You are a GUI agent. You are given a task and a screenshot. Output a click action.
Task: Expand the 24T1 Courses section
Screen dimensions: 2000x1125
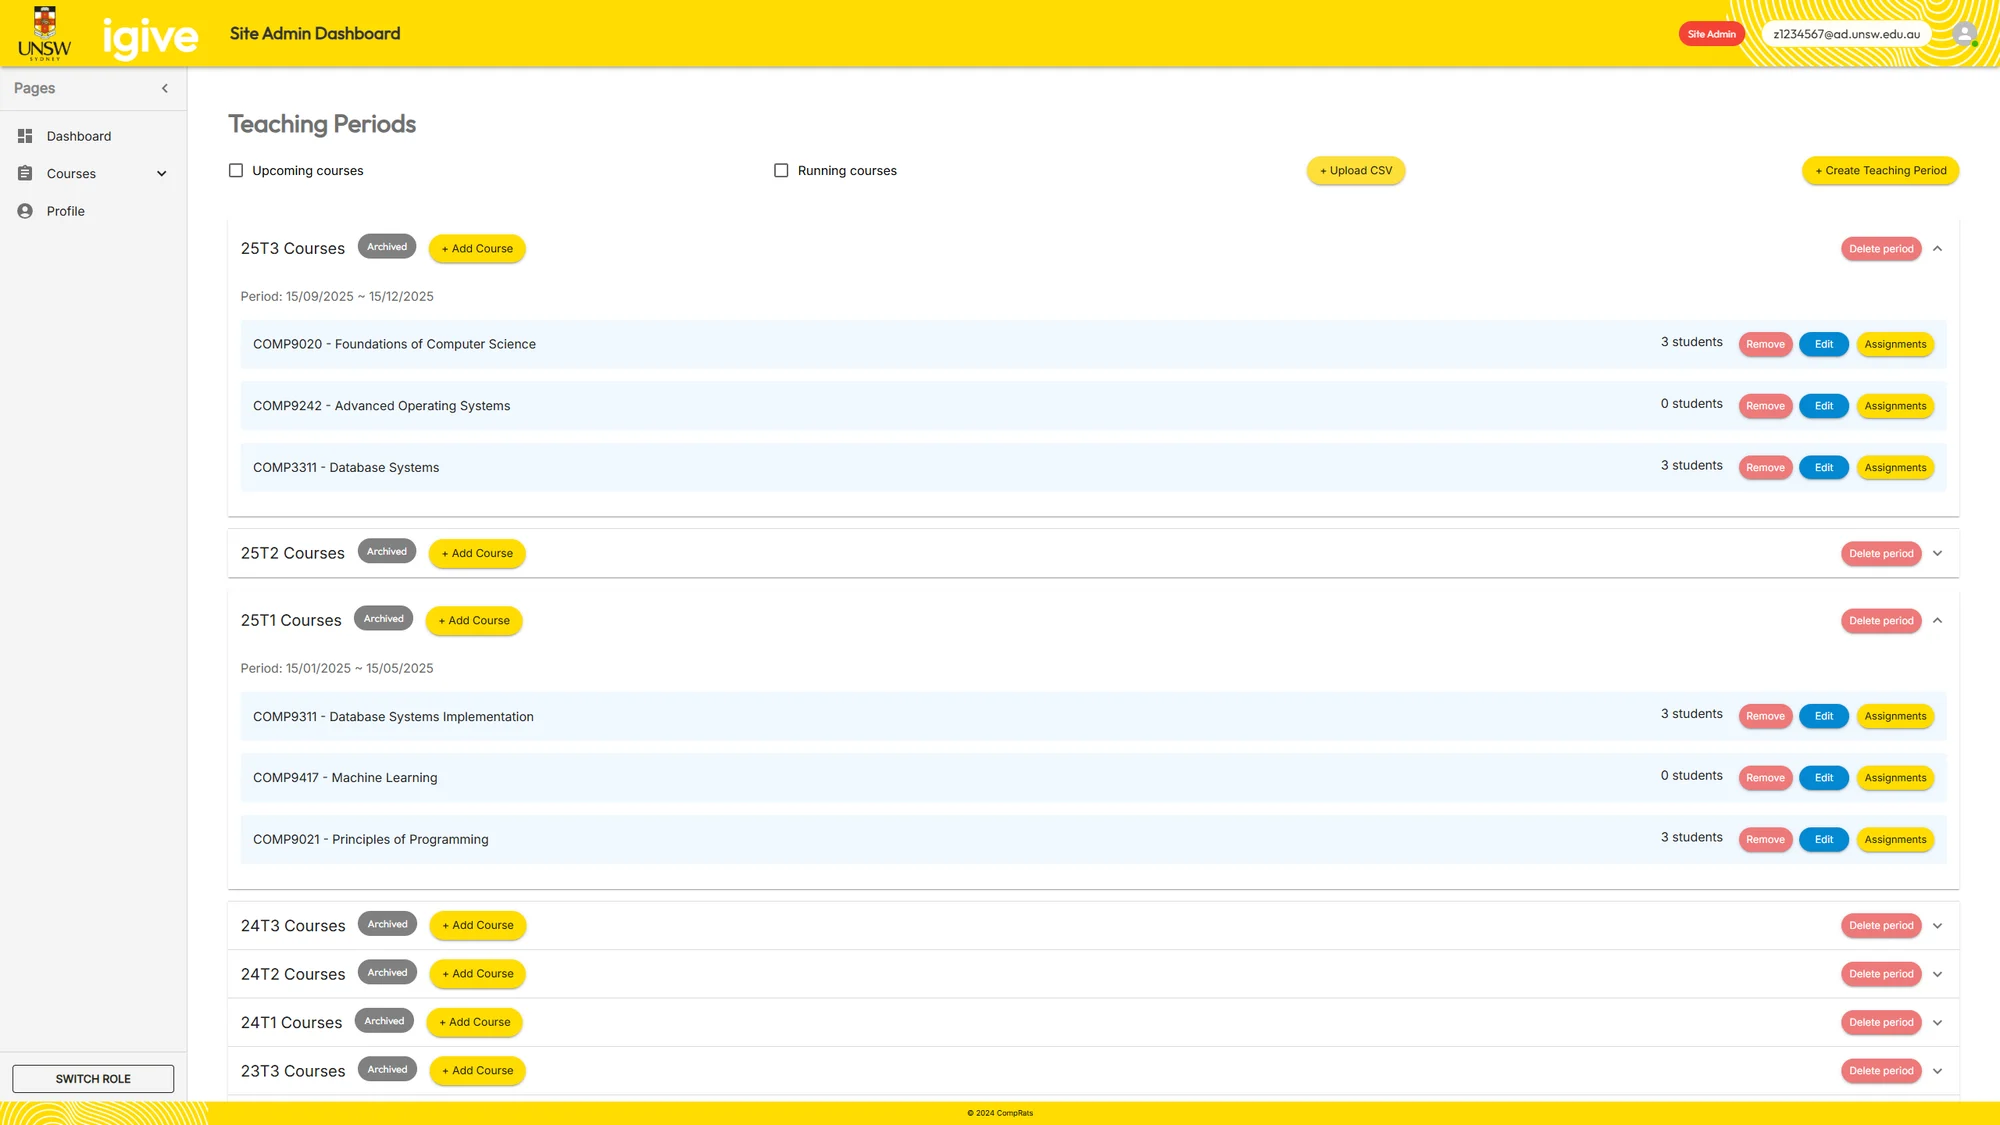click(x=1937, y=1022)
